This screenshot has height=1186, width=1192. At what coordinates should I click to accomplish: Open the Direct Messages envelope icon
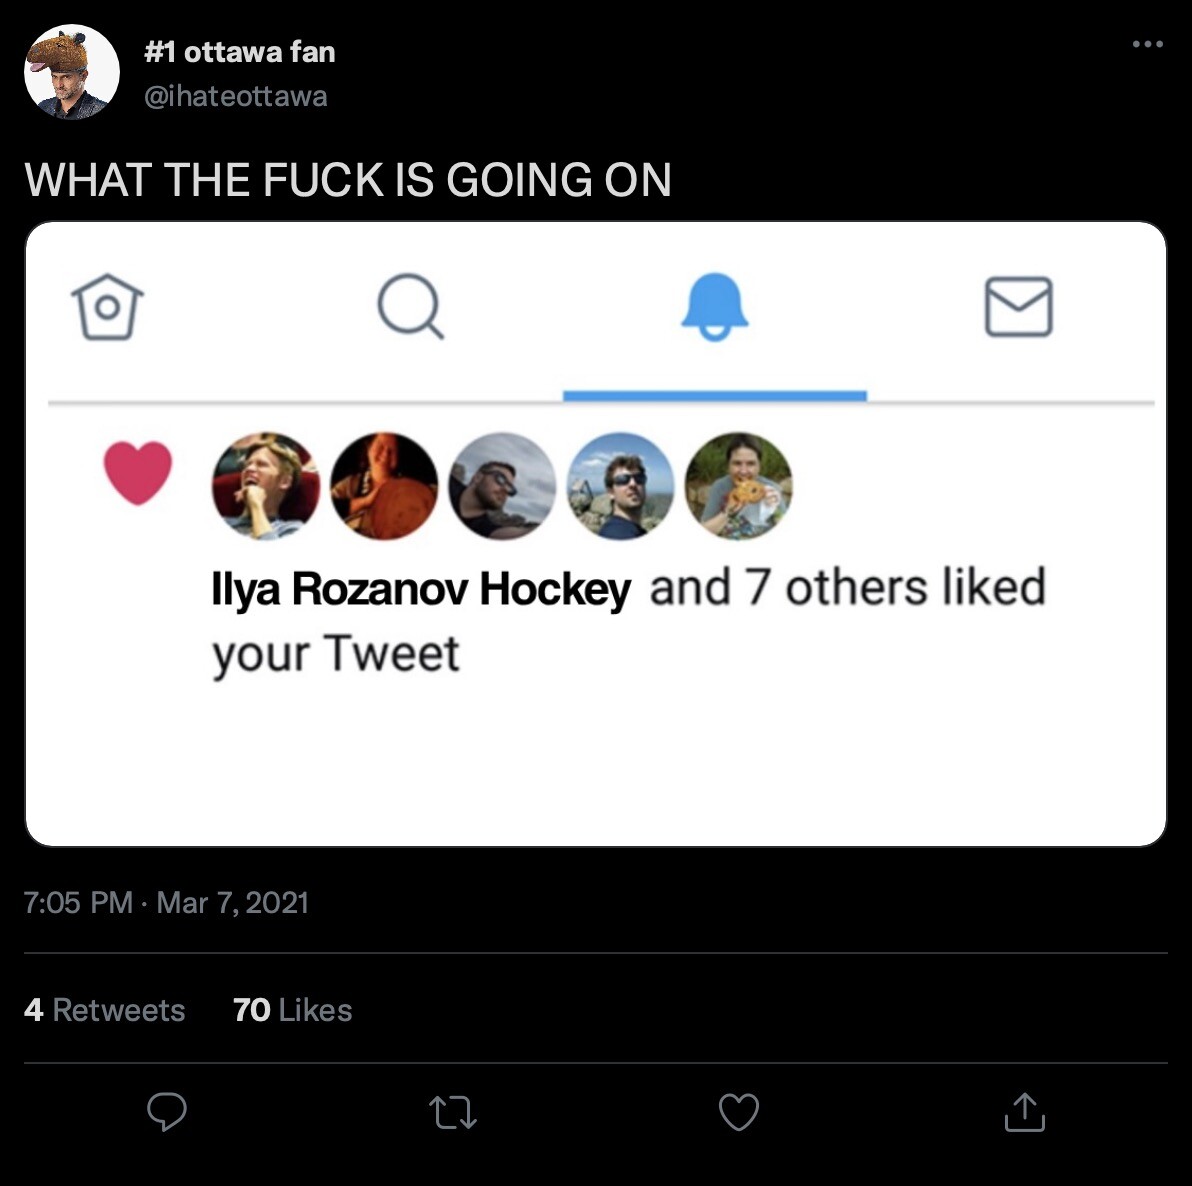(x=1019, y=309)
